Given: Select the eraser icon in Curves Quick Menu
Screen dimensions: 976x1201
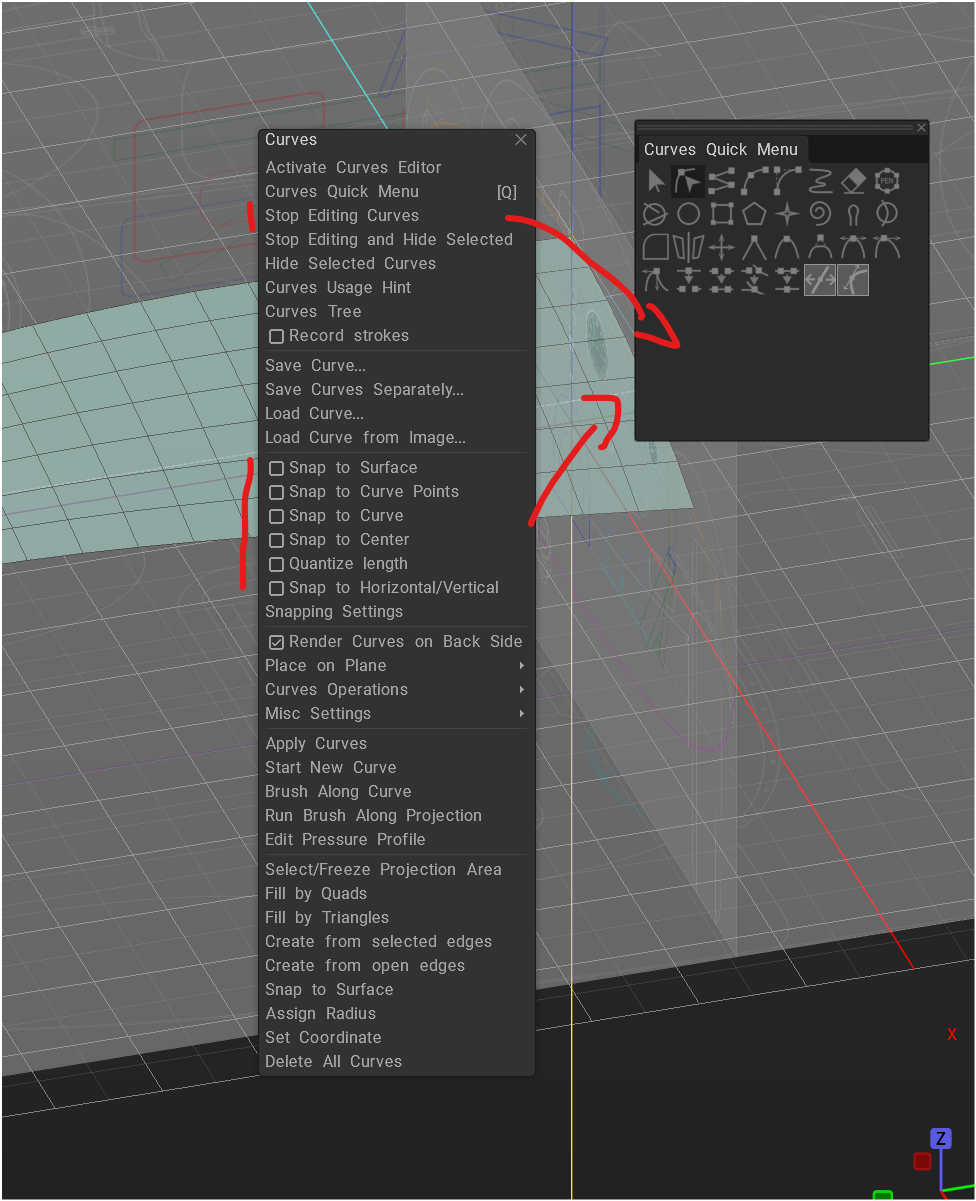Looking at the screenshot, I should [853, 181].
